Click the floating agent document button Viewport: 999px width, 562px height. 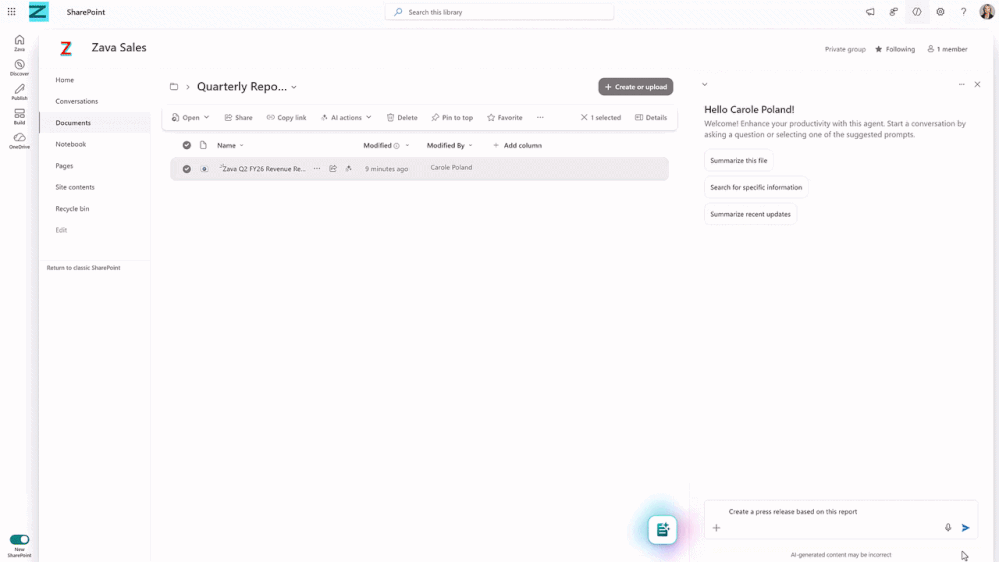point(662,530)
